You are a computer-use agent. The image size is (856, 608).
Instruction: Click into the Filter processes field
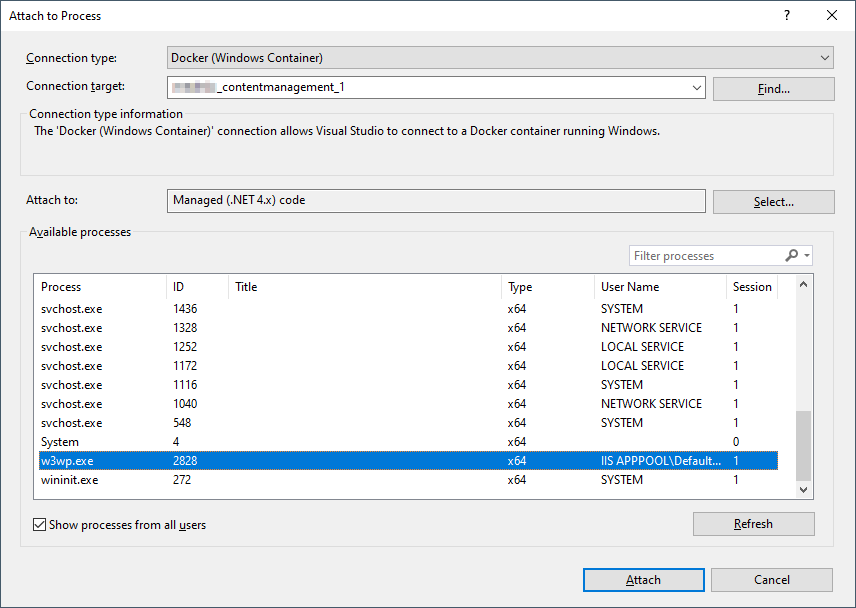[x=707, y=255]
